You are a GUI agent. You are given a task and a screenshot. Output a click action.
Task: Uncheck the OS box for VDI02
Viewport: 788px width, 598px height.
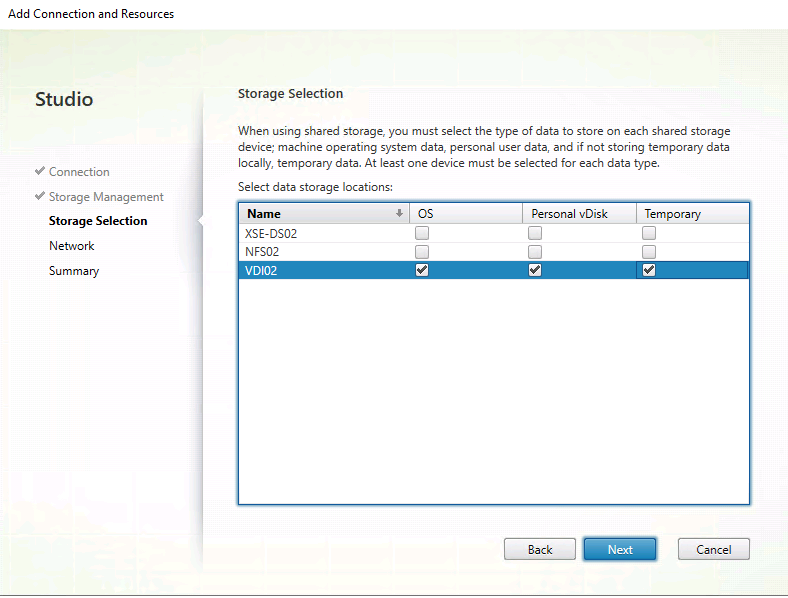tap(422, 270)
